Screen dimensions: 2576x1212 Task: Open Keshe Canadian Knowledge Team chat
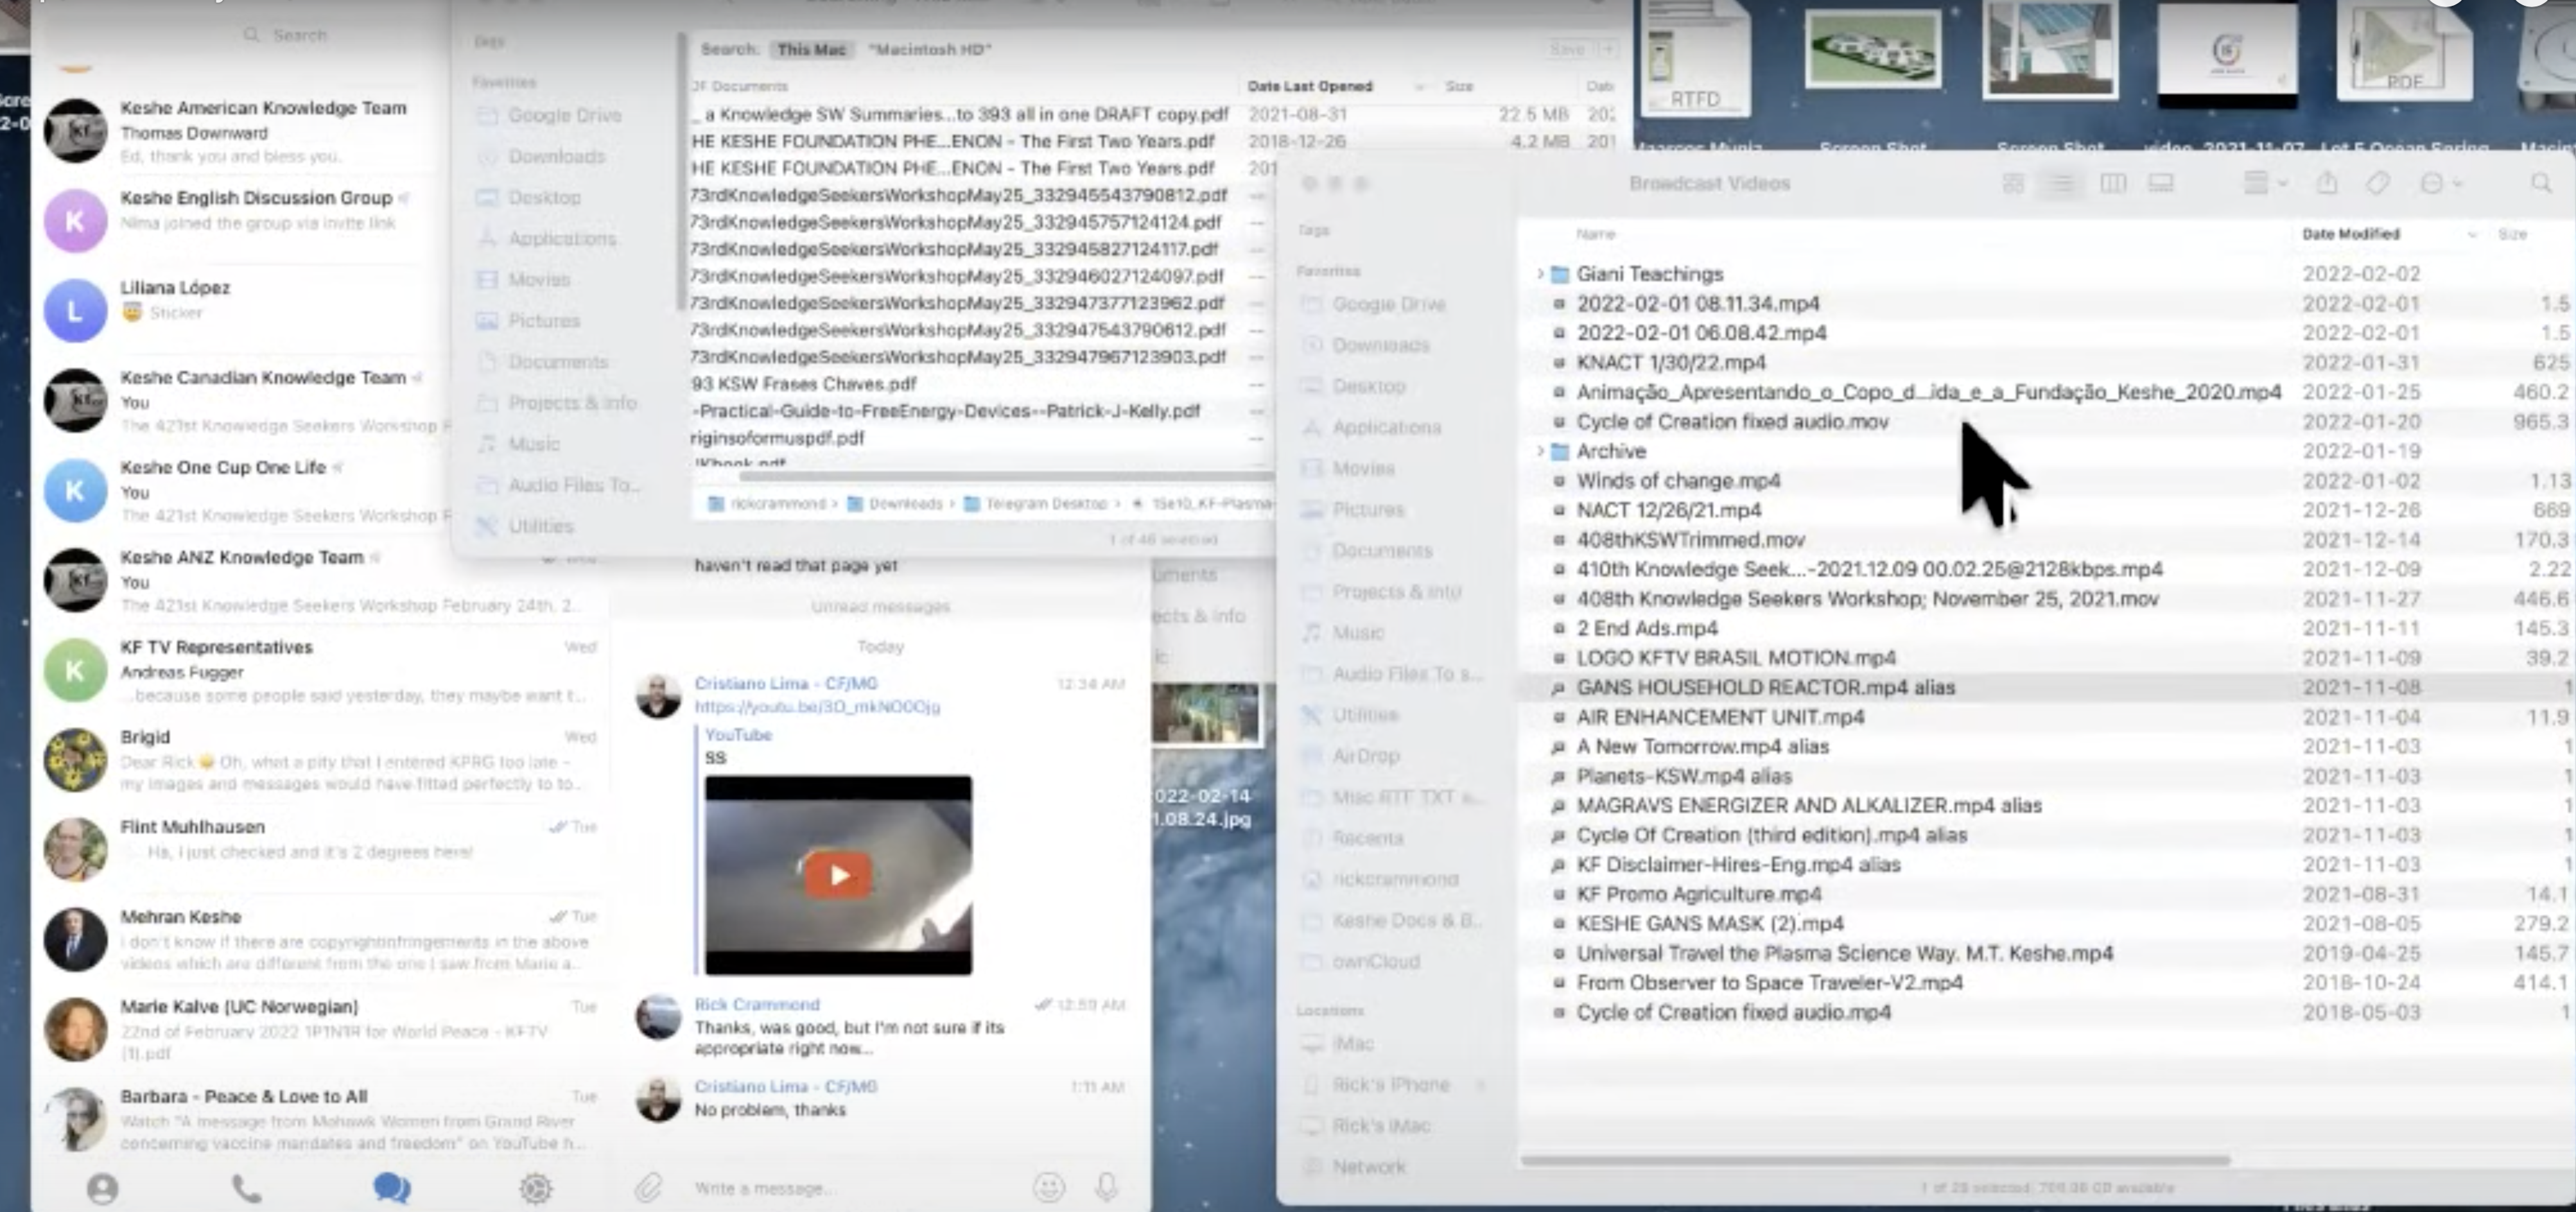coord(240,400)
